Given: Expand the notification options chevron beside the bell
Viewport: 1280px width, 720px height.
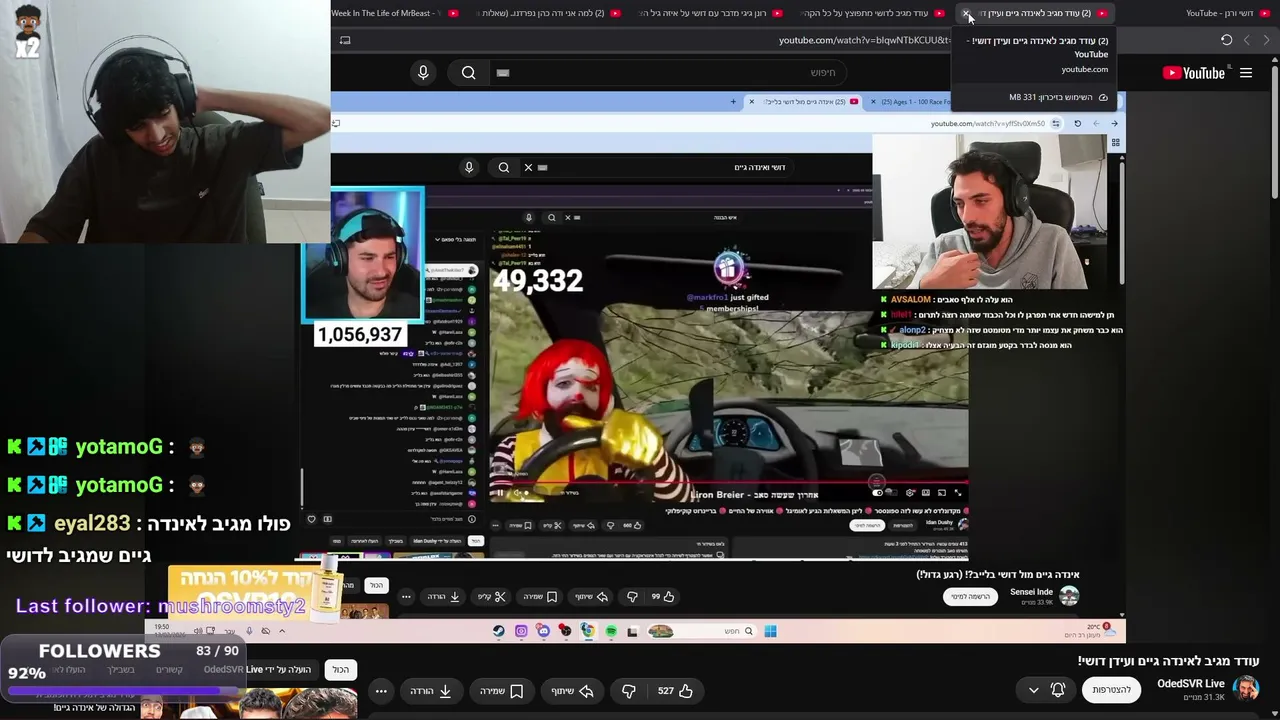Looking at the screenshot, I should (1034, 690).
